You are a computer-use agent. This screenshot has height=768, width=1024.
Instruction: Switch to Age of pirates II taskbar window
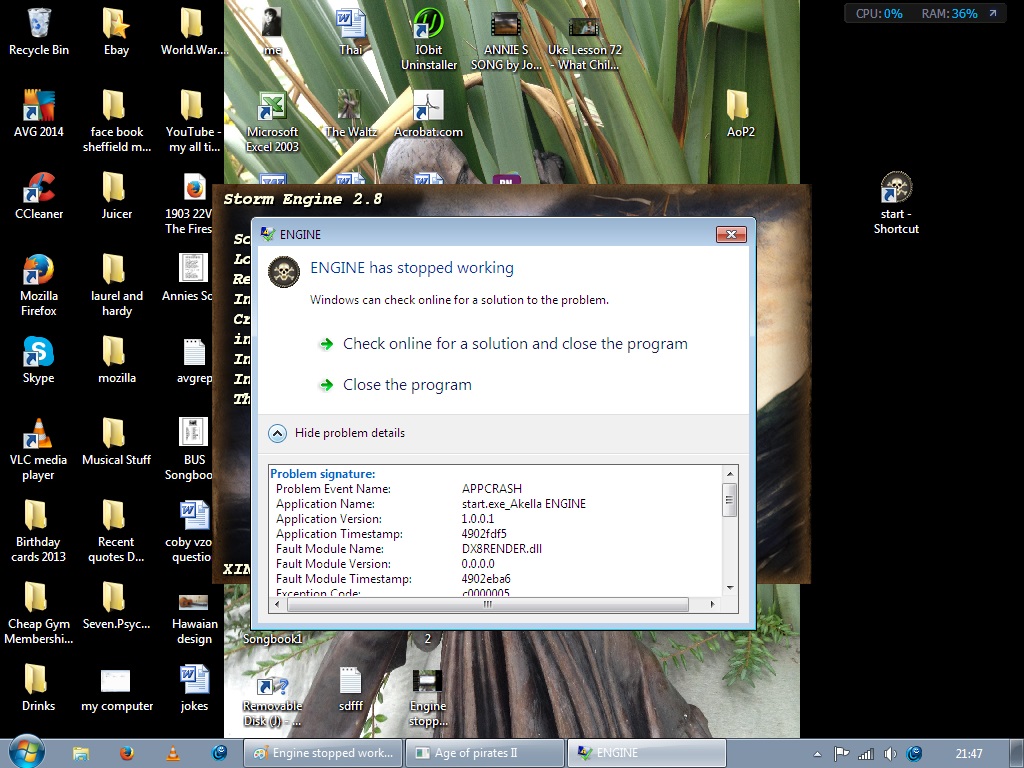point(485,753)
